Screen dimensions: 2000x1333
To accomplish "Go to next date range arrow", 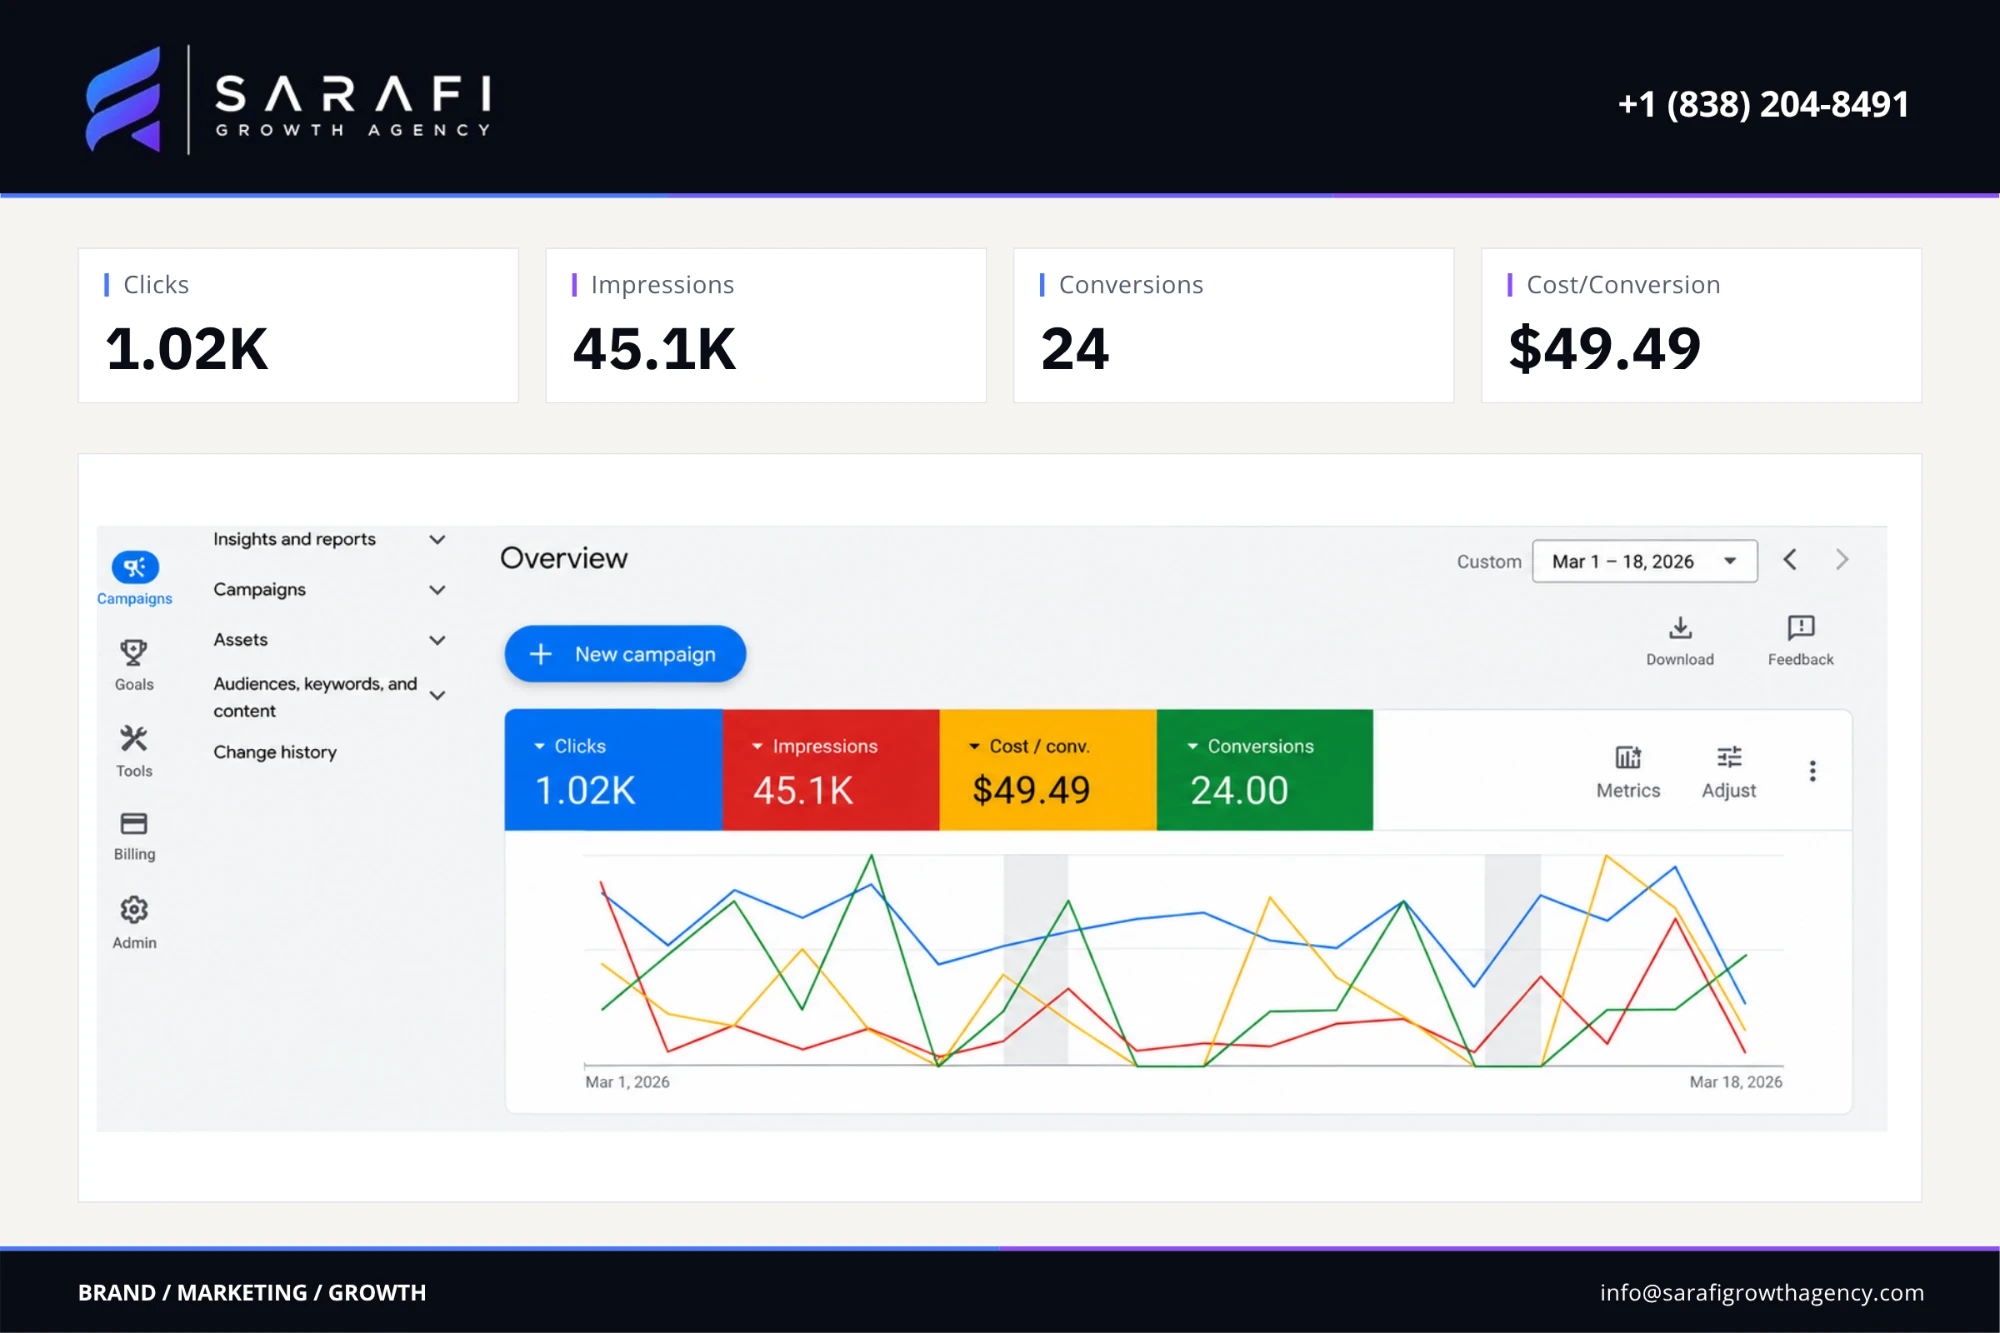I will click(1842, 560).
